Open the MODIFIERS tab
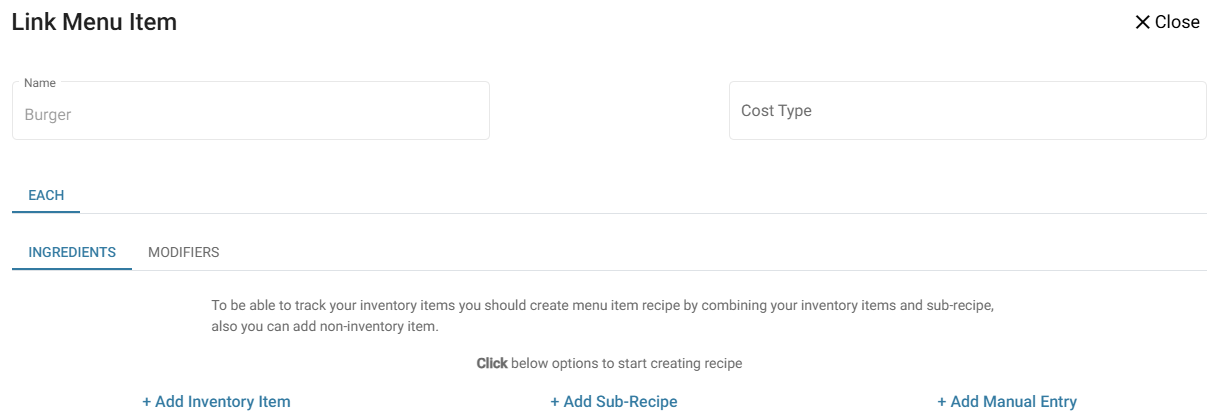Image resolution: width=1212 pixels, height=417 pixels. point(184,252)
